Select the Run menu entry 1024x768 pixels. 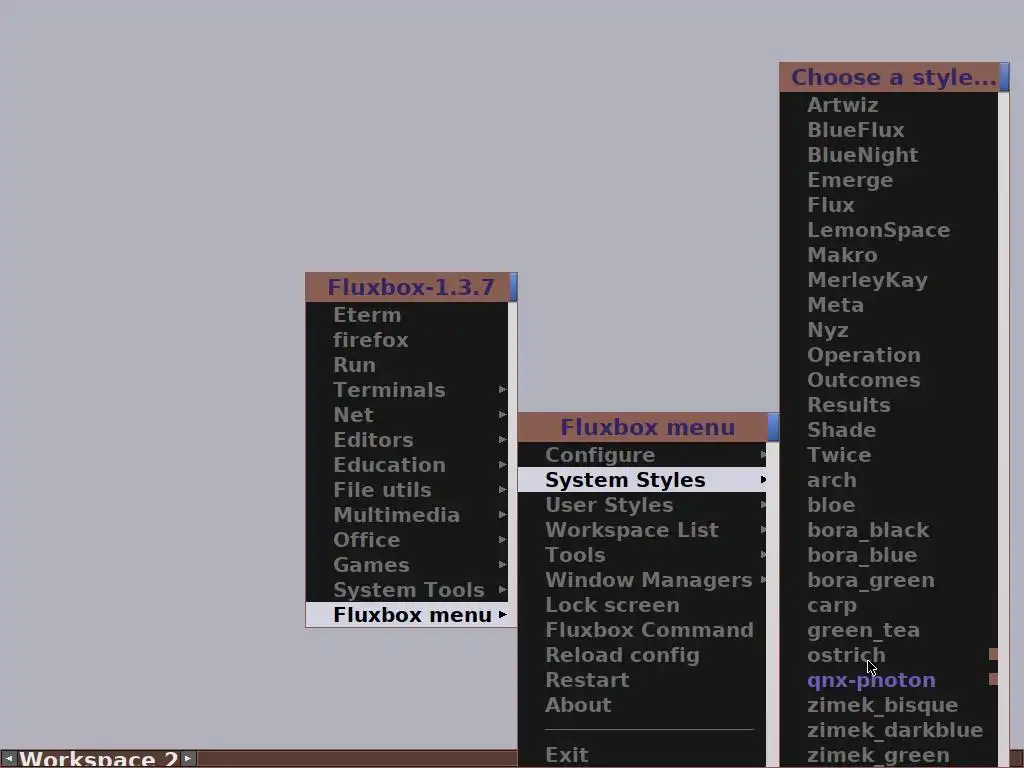pos(407,364)
